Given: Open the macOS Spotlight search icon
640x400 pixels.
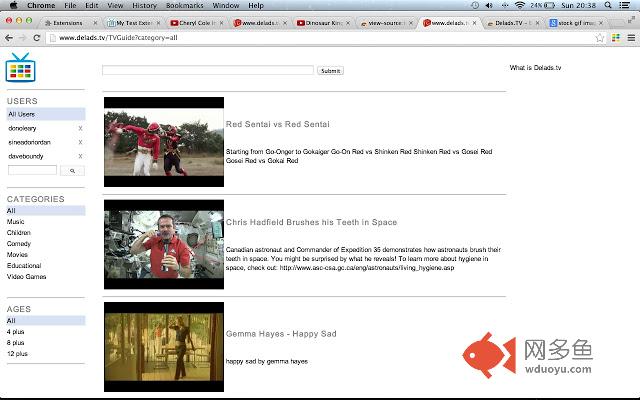Looking at the screenshot, I should (x=611, y=5).
